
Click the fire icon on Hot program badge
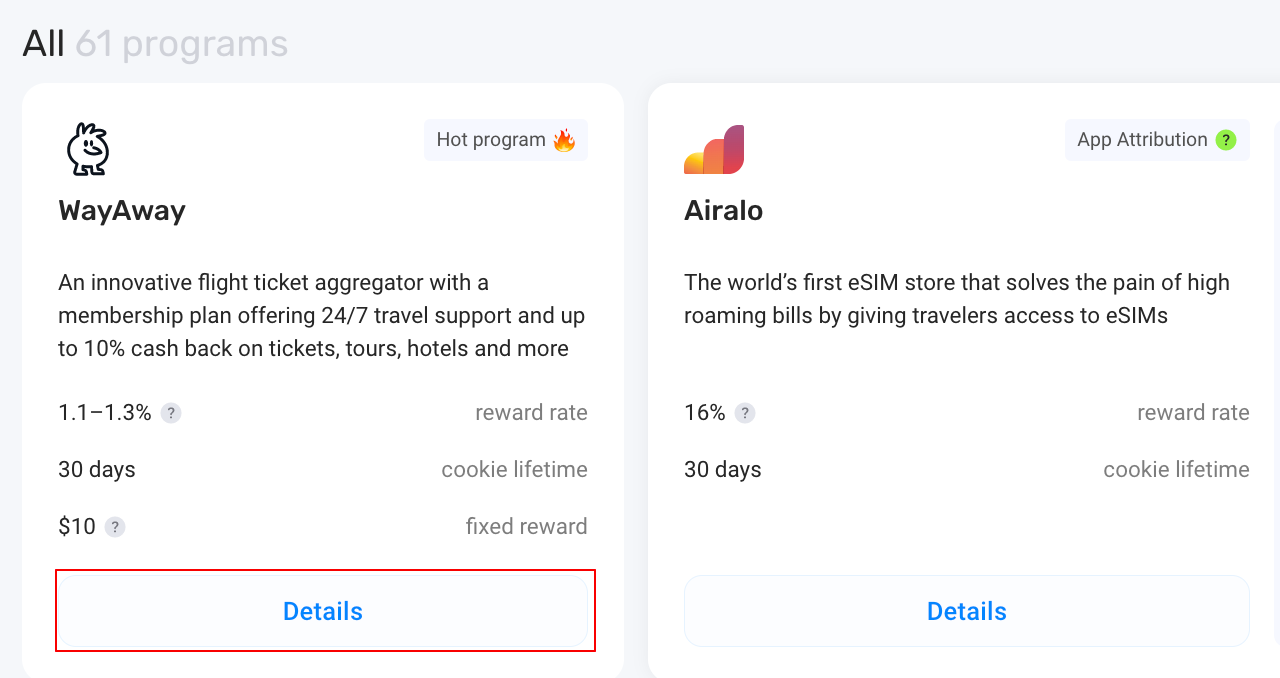564,140
